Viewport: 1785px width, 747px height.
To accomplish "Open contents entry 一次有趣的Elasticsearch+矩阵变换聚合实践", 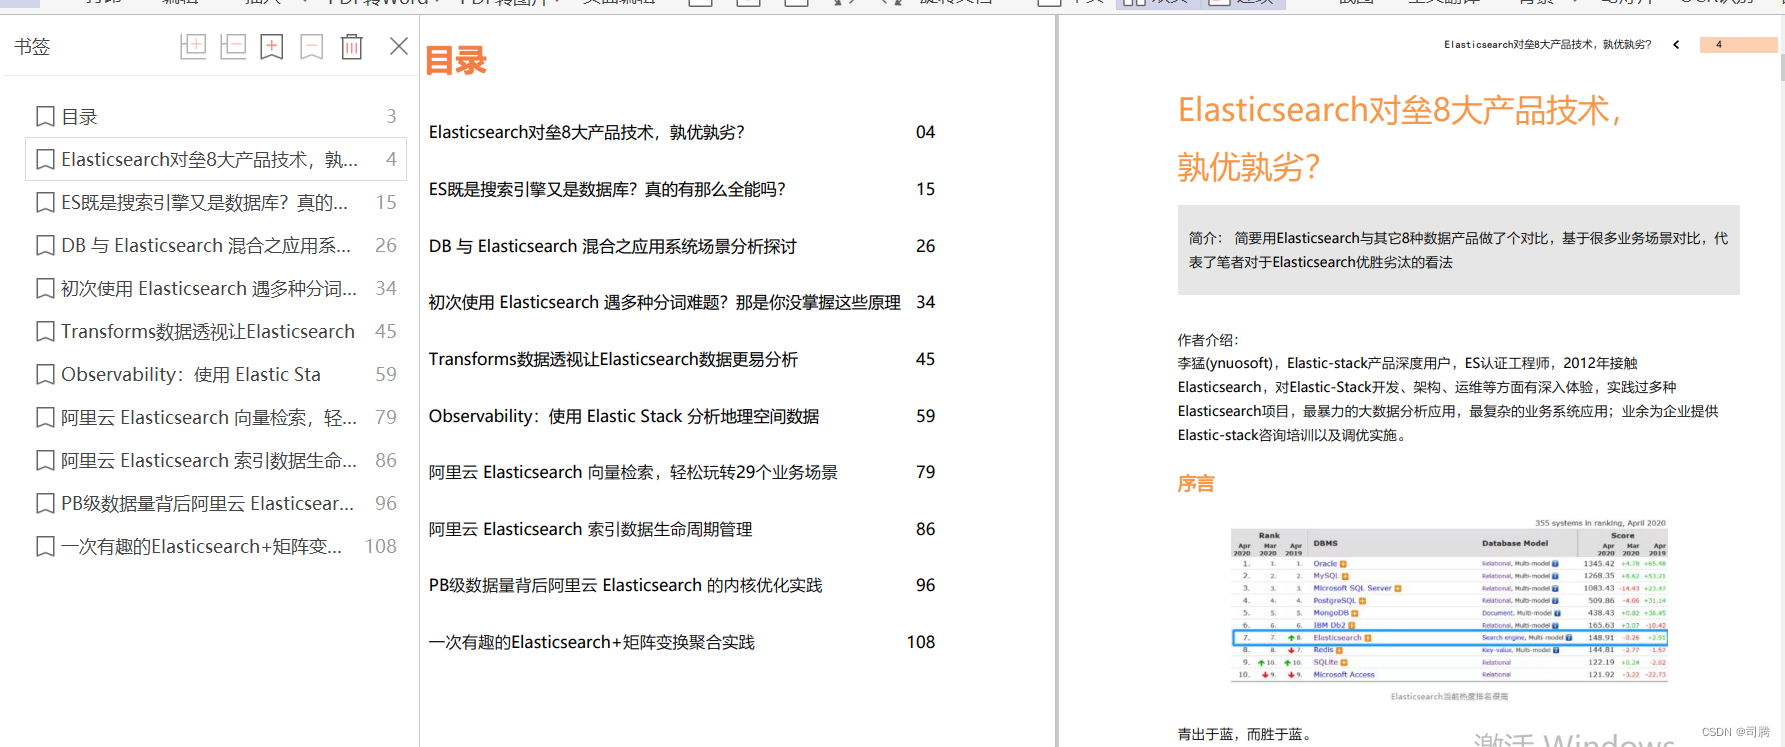I will tap(591, 642).
